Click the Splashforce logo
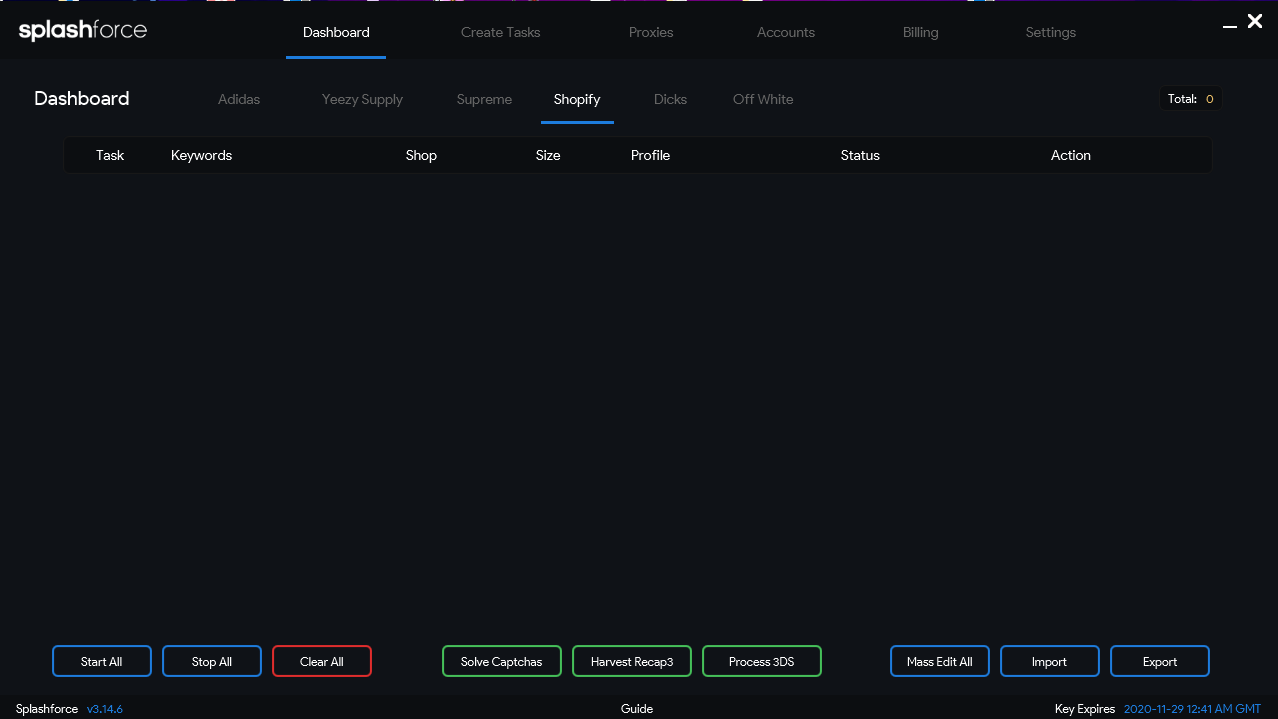Viewport: 1278px width, 719px height. coord(83,31)
